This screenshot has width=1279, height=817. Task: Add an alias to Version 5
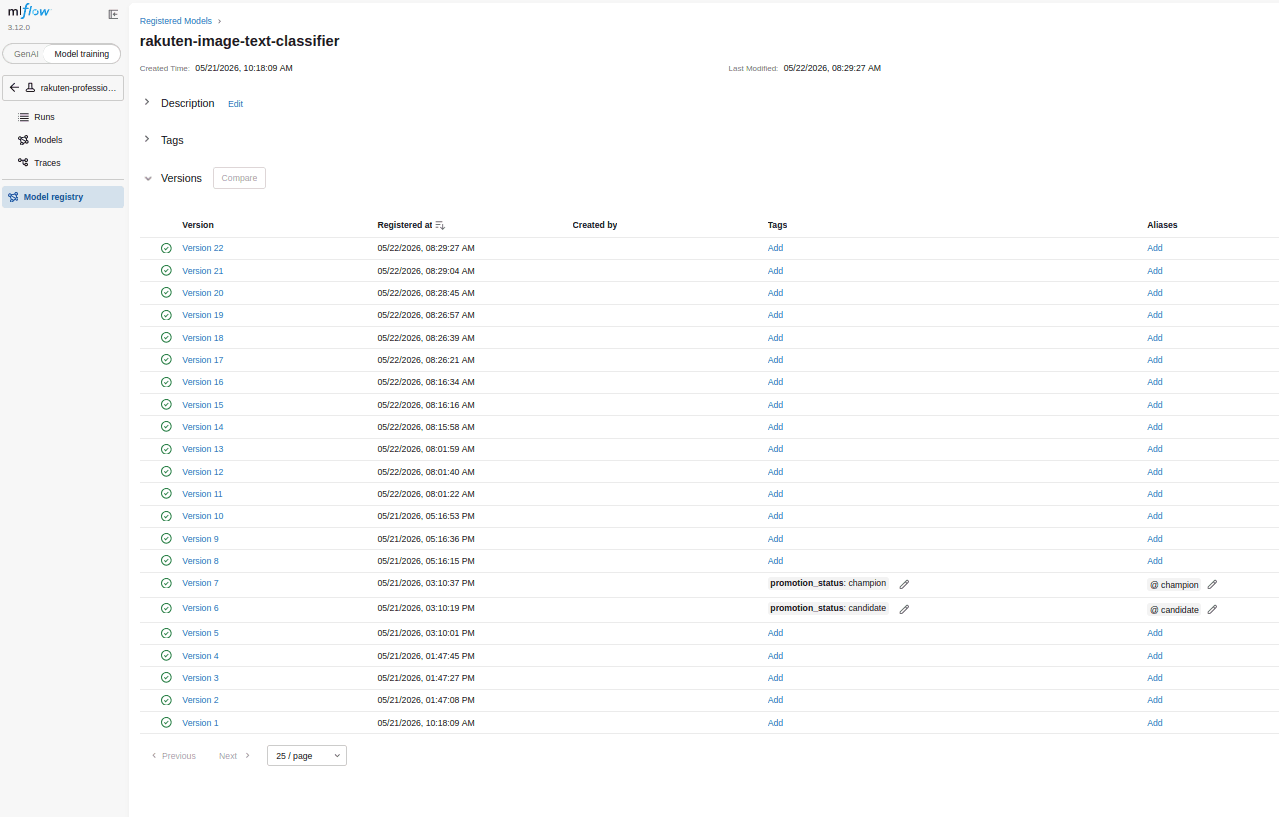click(1155, 633)
